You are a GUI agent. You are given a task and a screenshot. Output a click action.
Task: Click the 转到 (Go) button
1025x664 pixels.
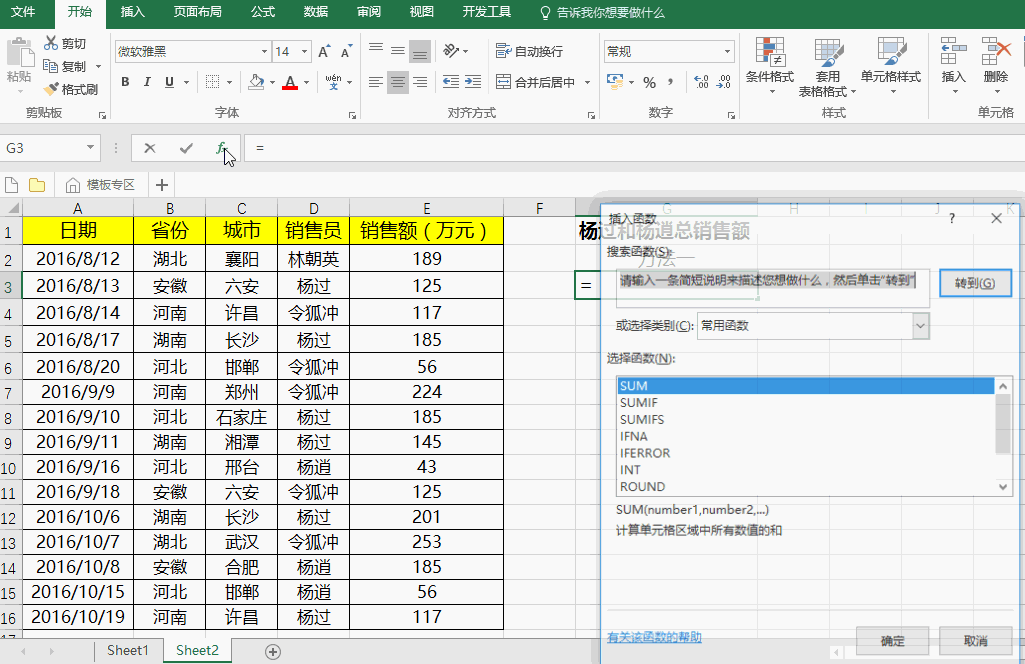(x=975, y=283)
